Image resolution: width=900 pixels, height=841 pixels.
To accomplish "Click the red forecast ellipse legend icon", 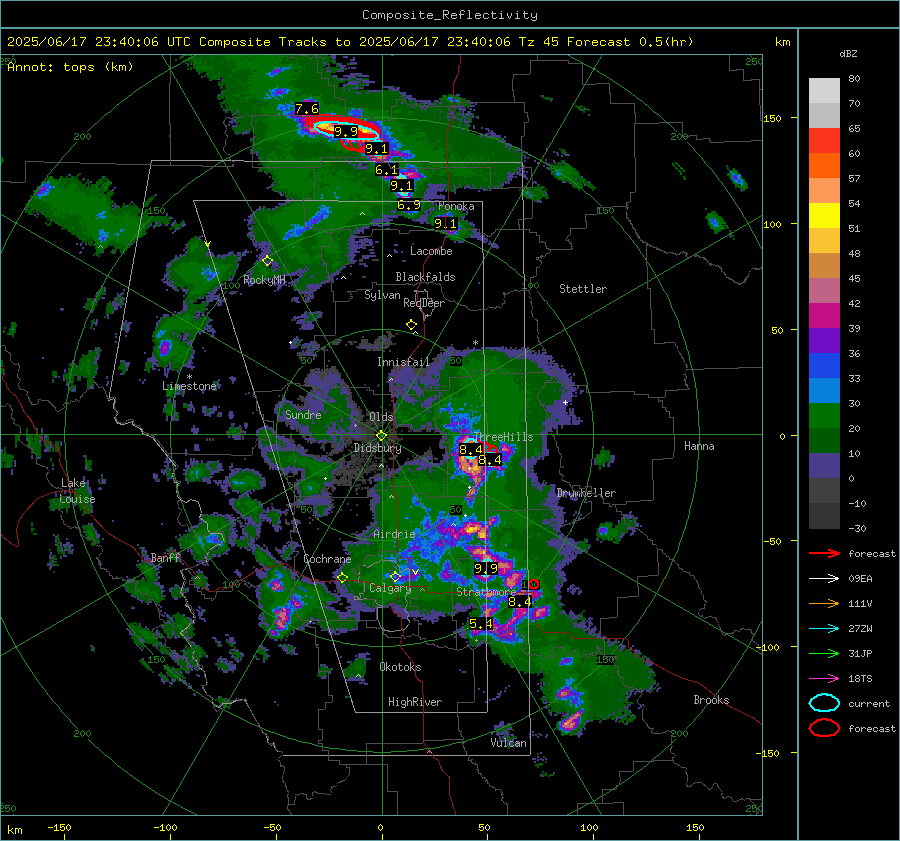I will point(824,728).
